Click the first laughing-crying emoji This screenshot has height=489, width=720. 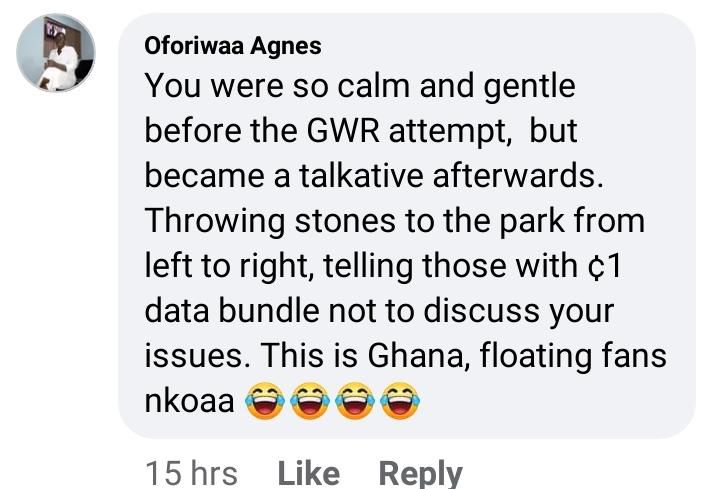click(x=265, y=402)
